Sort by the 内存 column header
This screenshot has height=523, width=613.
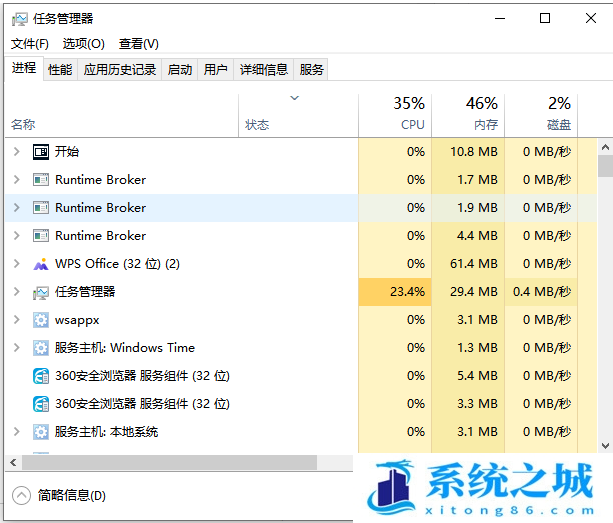(468, 116)
